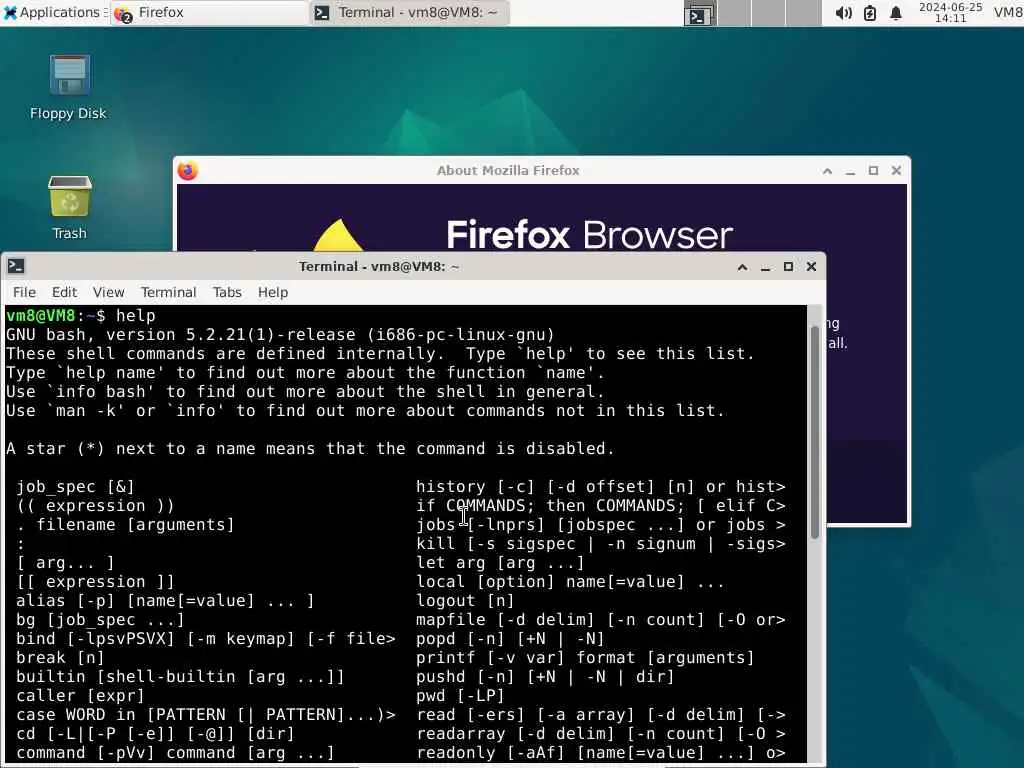Viewport: 1024px width, 768px height.
Task: Minimize the About Mozilla Firefox window
Action: (x=850, y=171)
